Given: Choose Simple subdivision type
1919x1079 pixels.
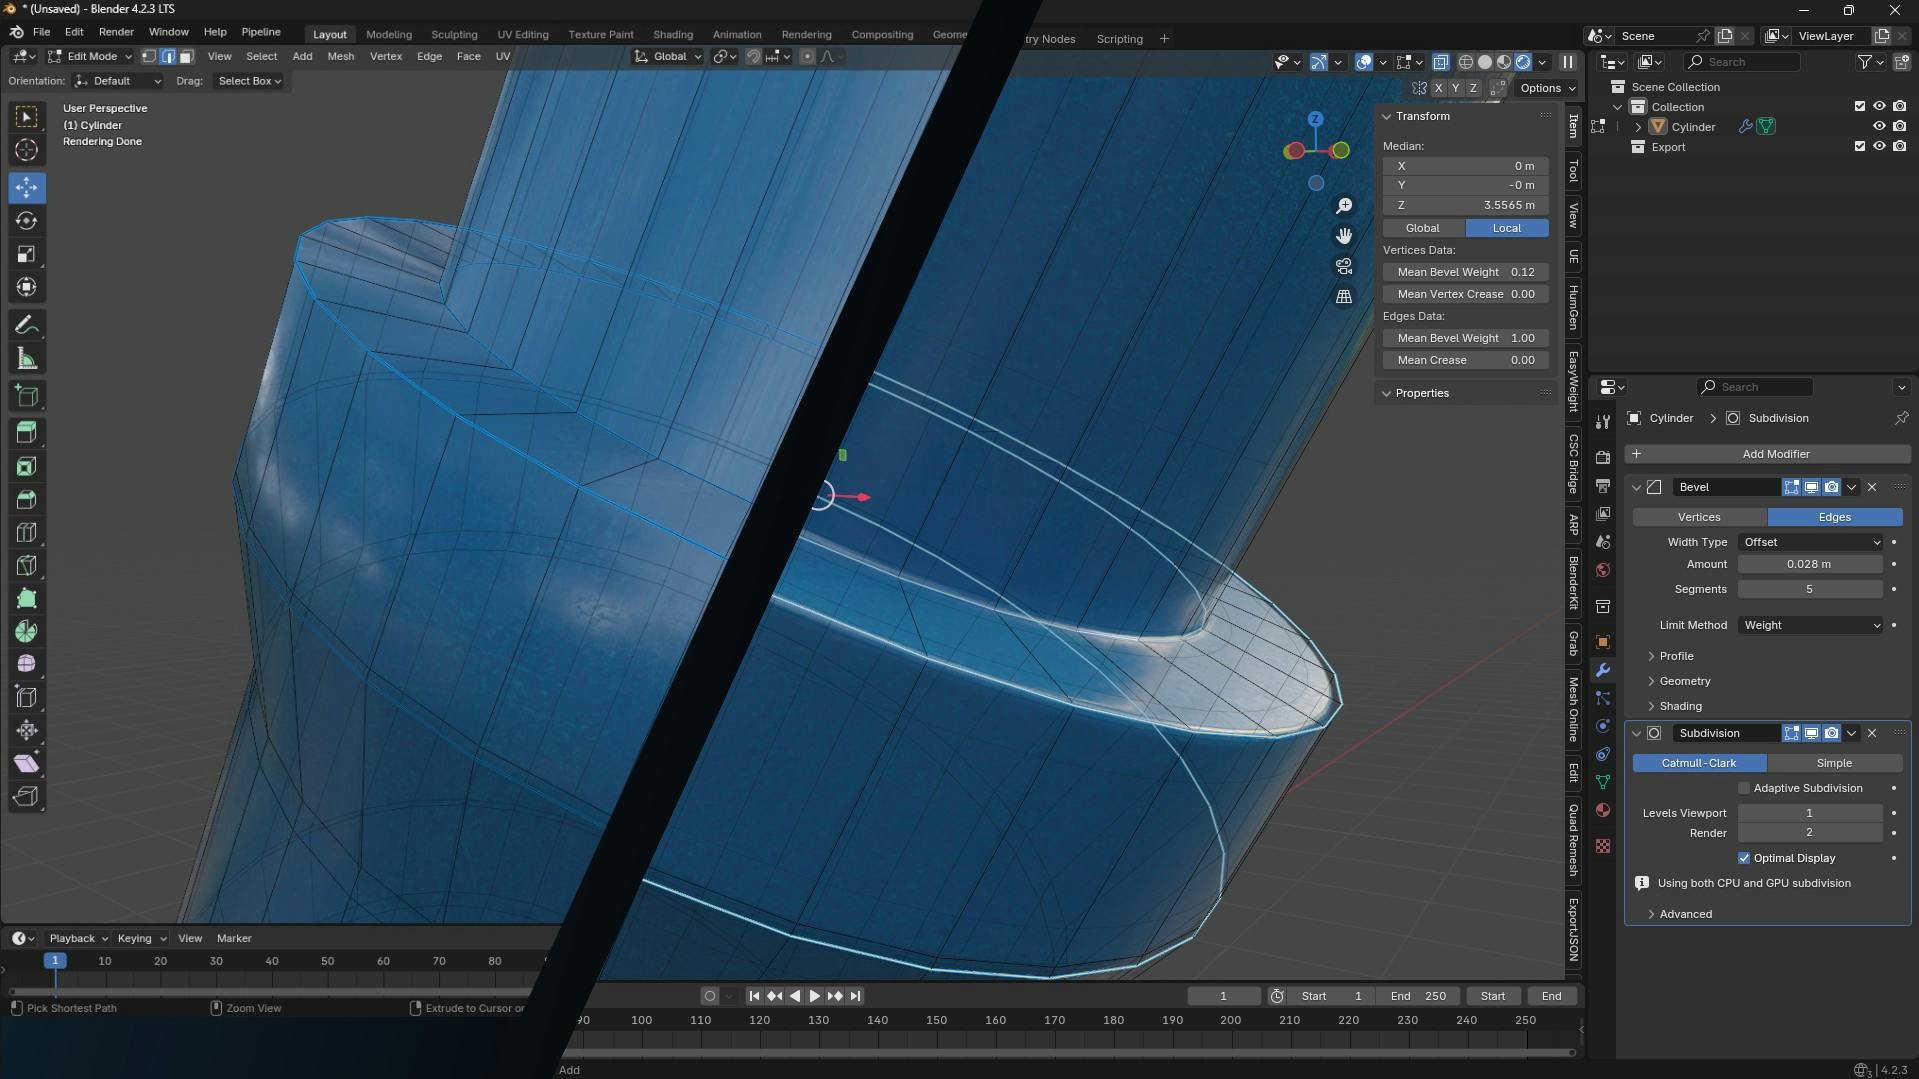Looking at the screenshot, I should (1834, 763).
